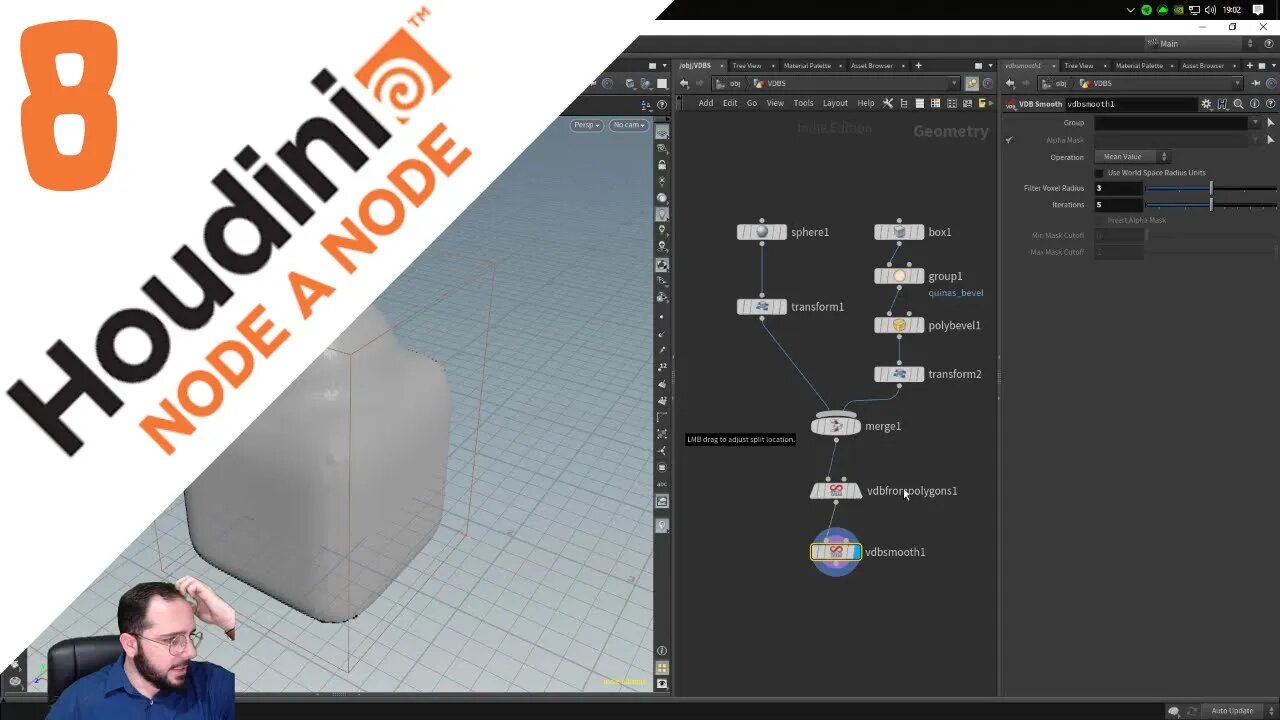The image size is (1280, 720).
Task: Toggle the parameter pane pin icon
Action: point(1254,84)
